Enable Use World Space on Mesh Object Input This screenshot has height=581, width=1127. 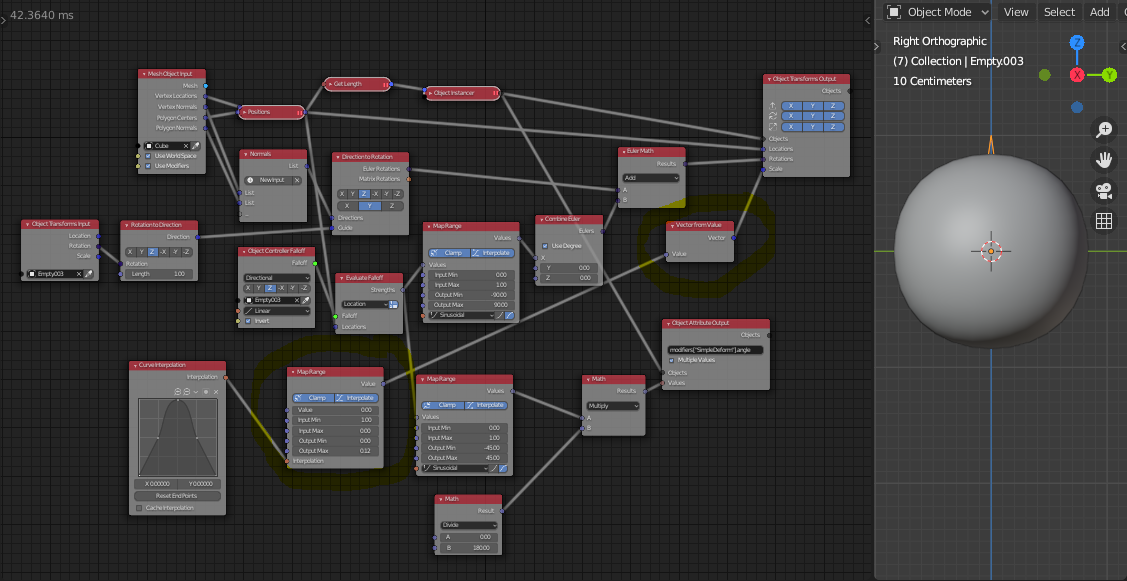pyautogui.click(x=148, y=155)
